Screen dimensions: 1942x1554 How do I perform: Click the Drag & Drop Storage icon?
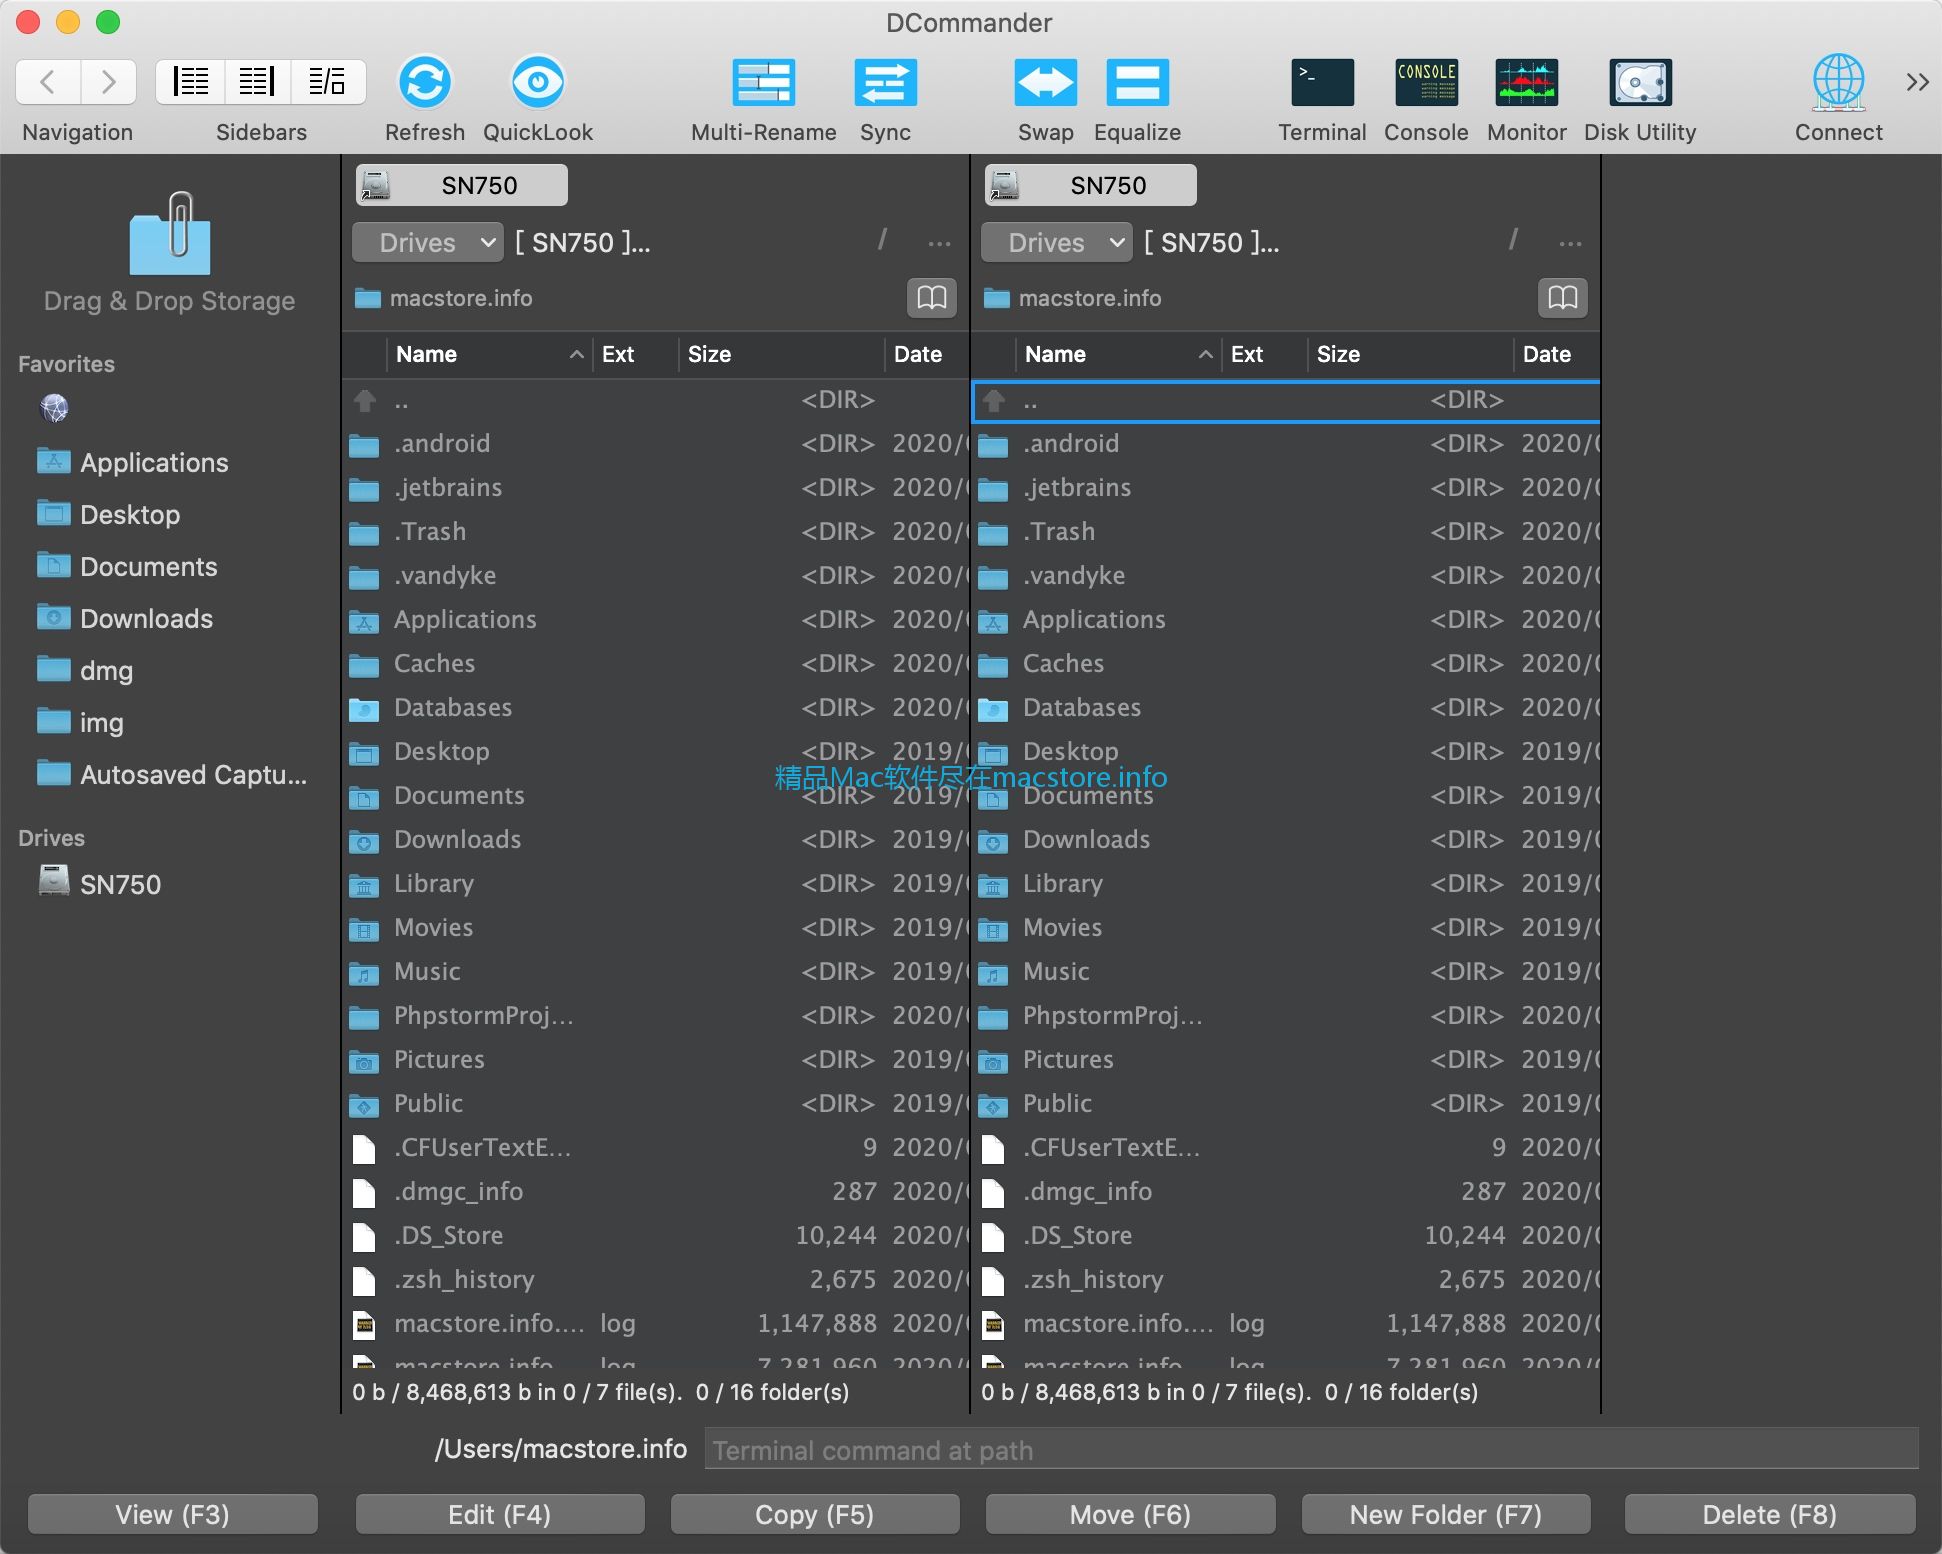(x=169, y=234)
